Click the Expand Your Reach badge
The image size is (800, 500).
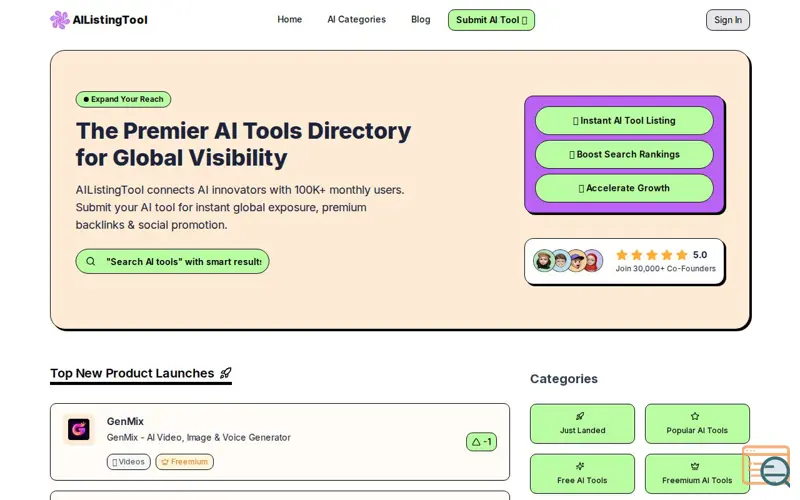point(123,99)
